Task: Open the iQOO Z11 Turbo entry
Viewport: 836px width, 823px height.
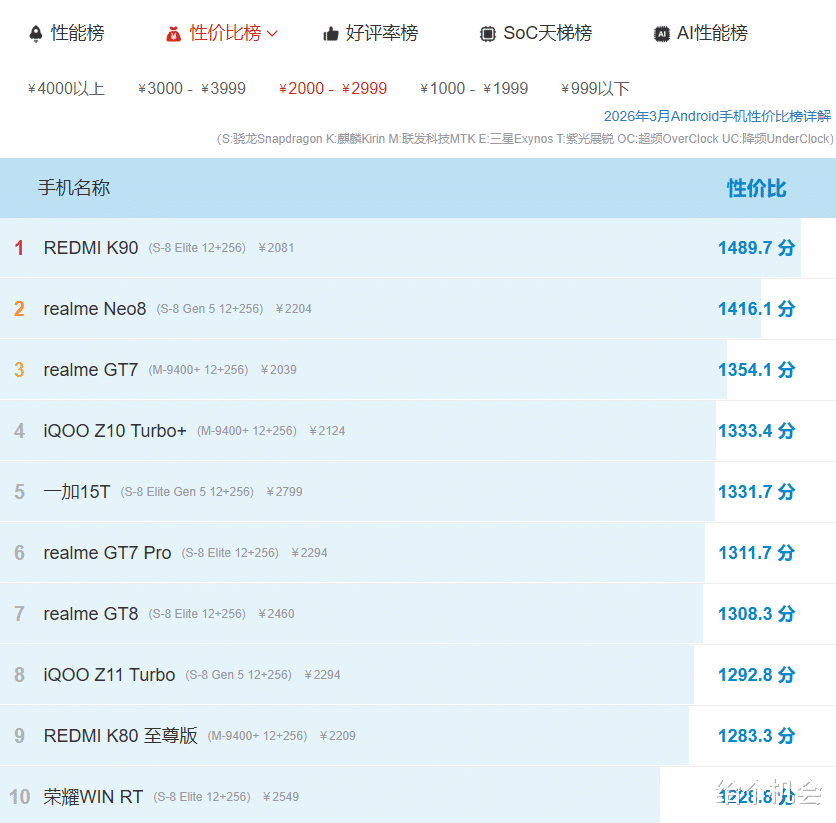Action: [x=109, y=675]
